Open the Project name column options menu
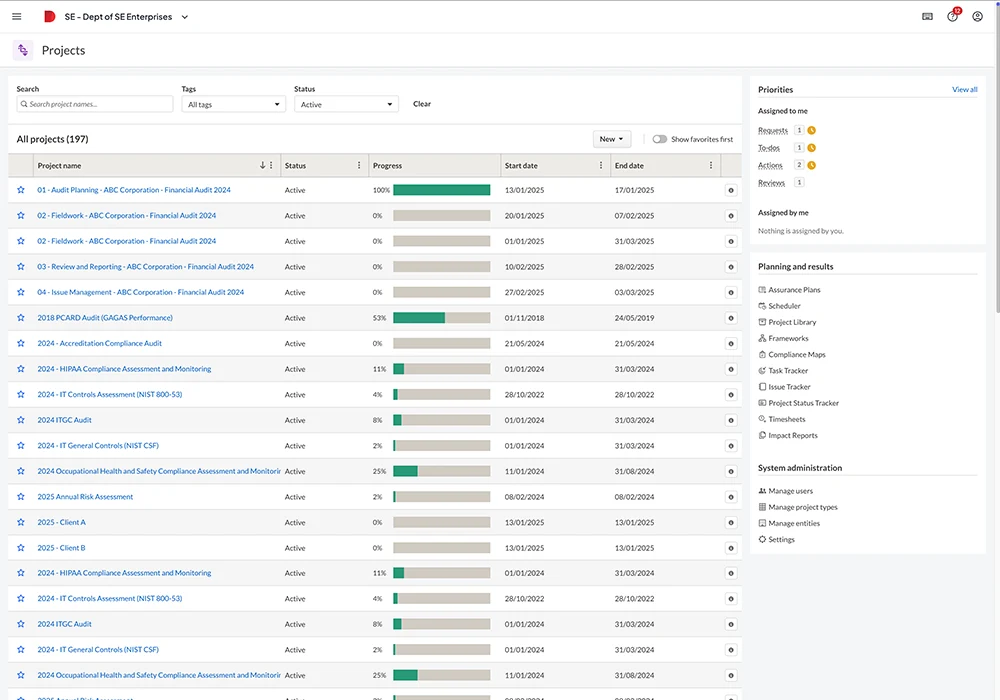The height and width of the screenshot is (700, 1000). pos(269,165)
